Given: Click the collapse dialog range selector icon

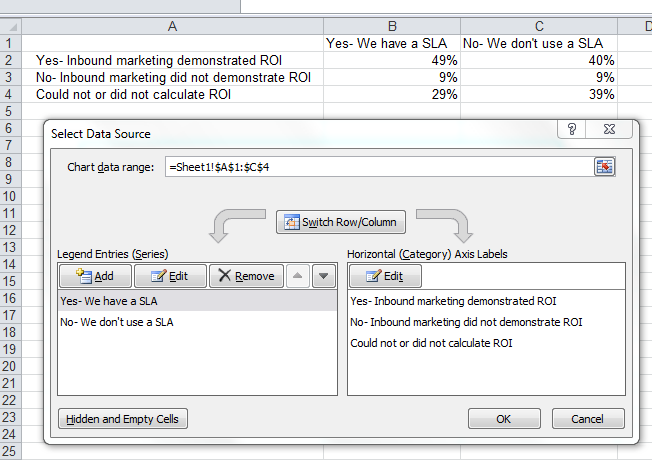Looking at the screenshot, I should (603, 167).
